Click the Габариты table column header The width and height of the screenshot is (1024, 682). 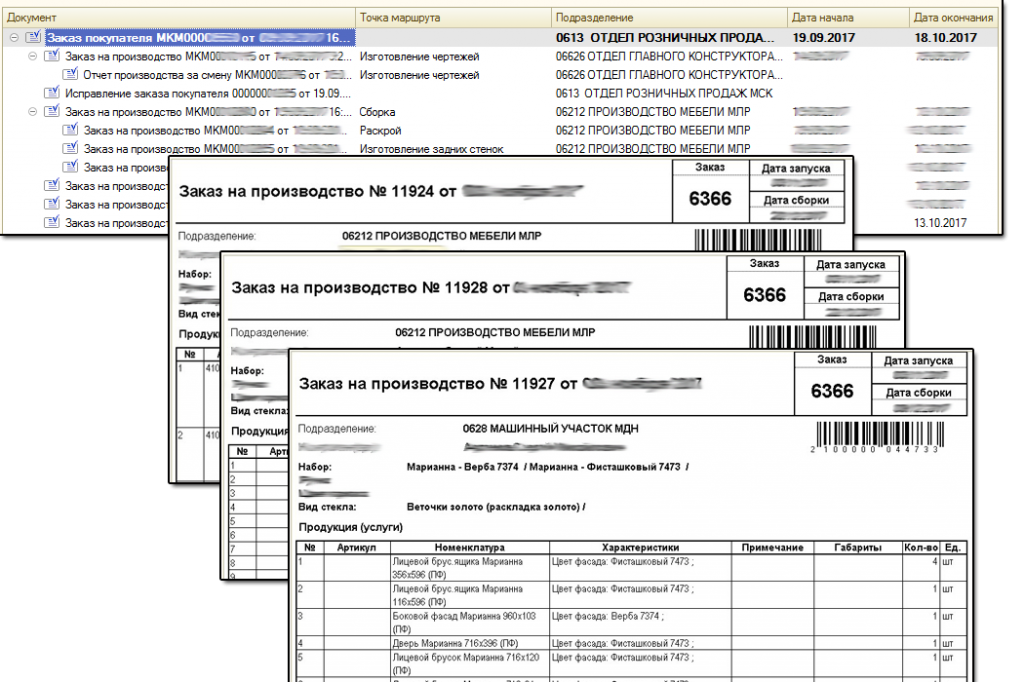pos(857,547)
